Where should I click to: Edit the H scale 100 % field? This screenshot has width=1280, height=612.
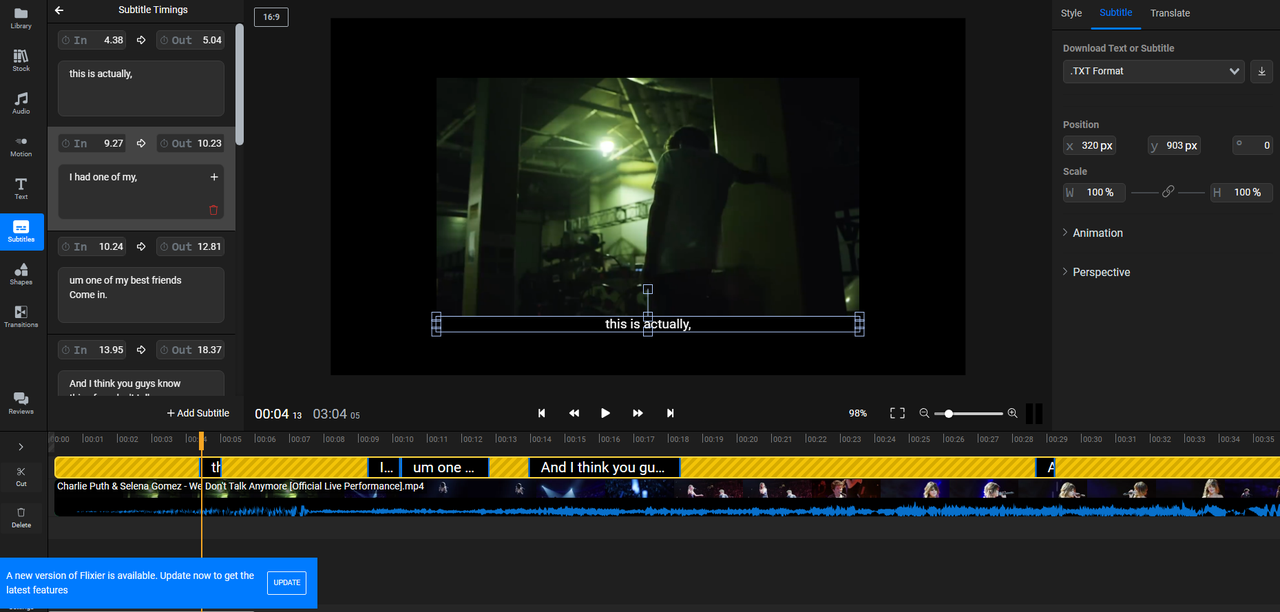[x=1241, y=192]
